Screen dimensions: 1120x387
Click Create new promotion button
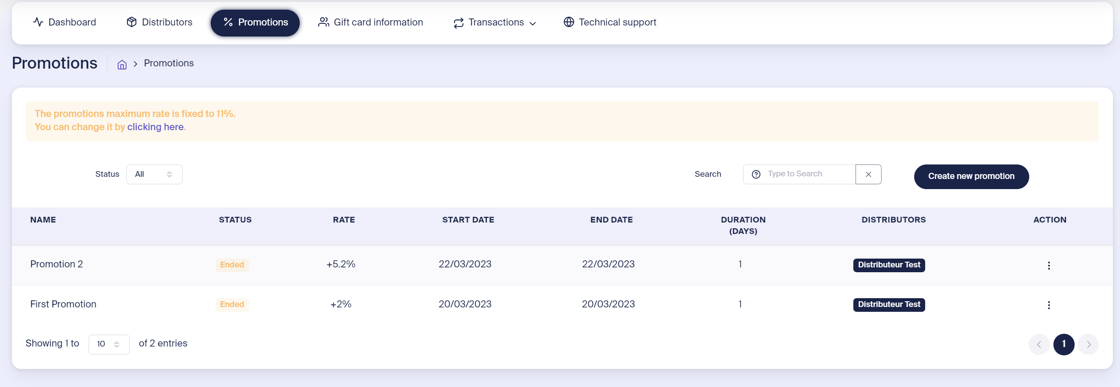971,176
